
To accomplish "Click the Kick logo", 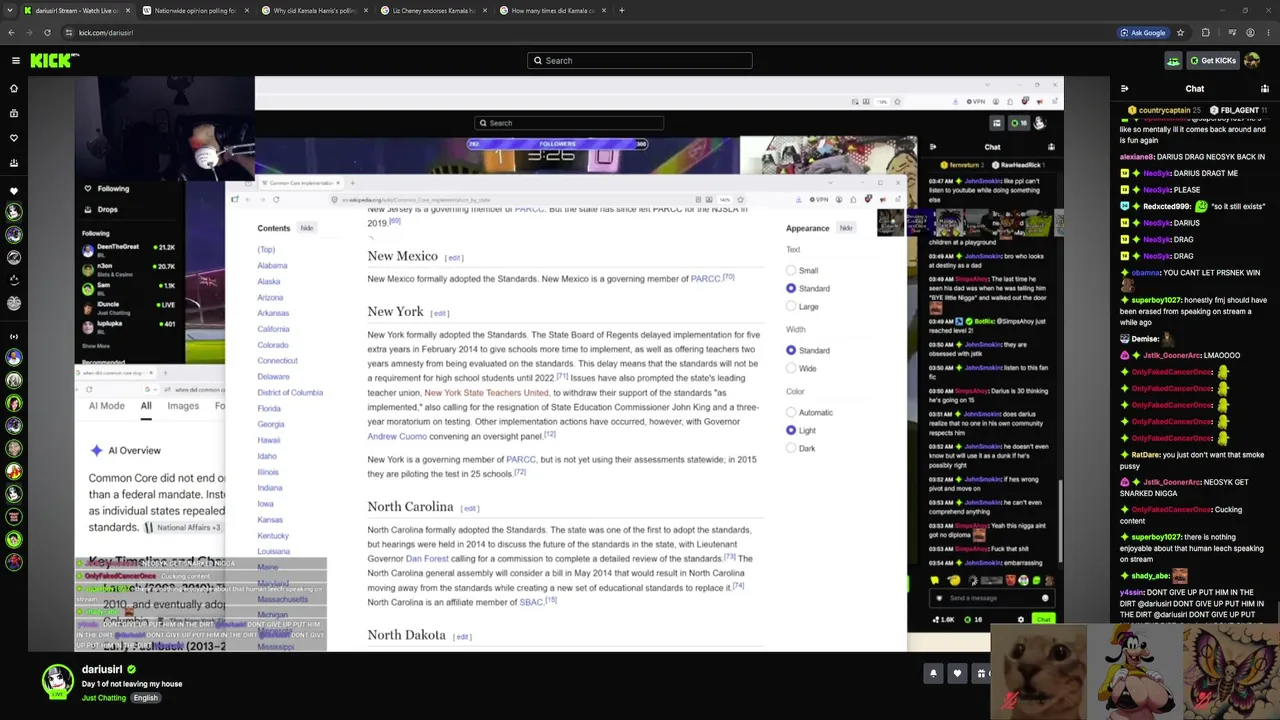I will pos(54,61).
